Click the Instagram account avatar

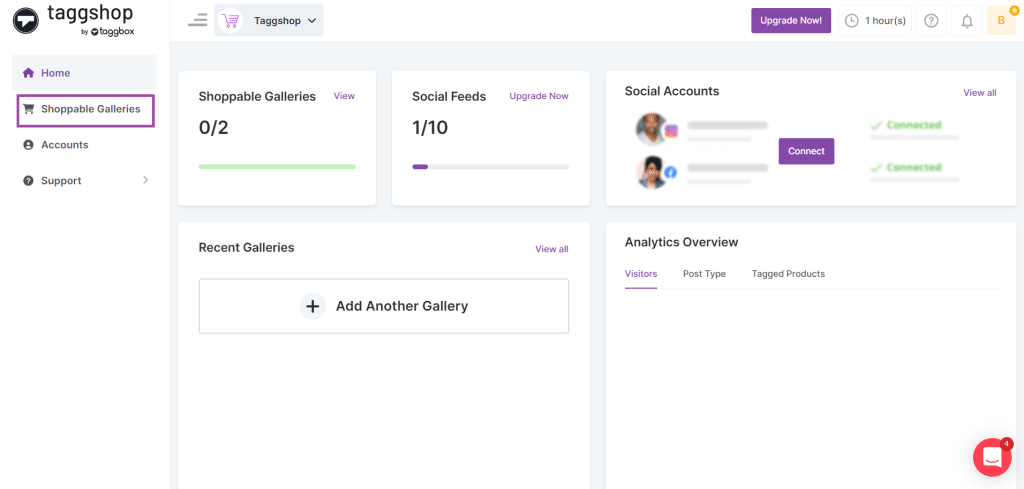[653, 129]
